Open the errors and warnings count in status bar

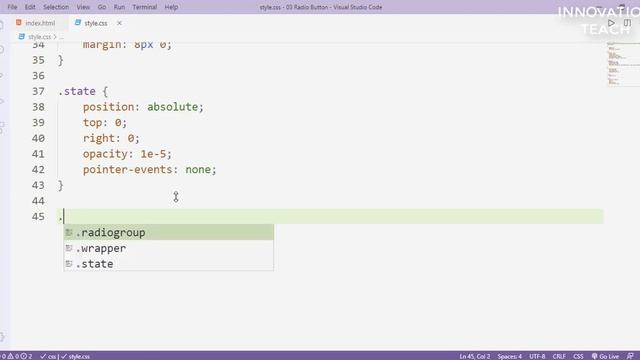(x=17, y=356)
